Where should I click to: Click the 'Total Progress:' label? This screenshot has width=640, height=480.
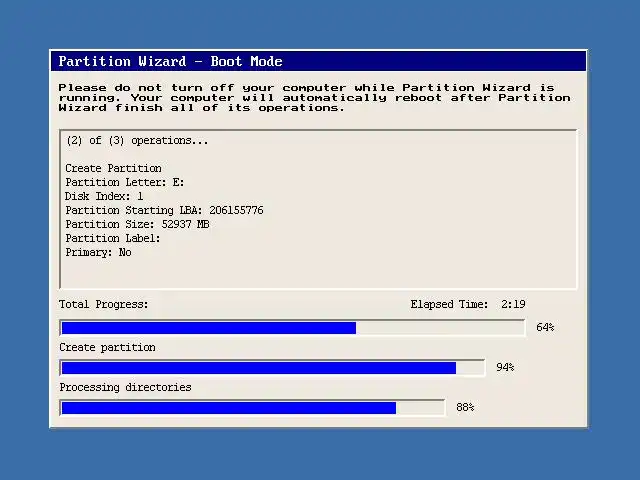click(x=104, y=304)
